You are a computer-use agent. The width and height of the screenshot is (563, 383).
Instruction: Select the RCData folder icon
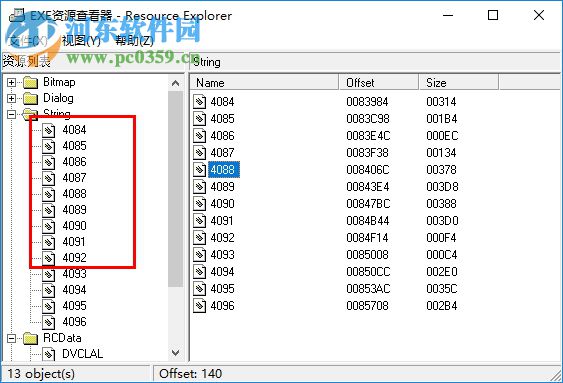31,338
